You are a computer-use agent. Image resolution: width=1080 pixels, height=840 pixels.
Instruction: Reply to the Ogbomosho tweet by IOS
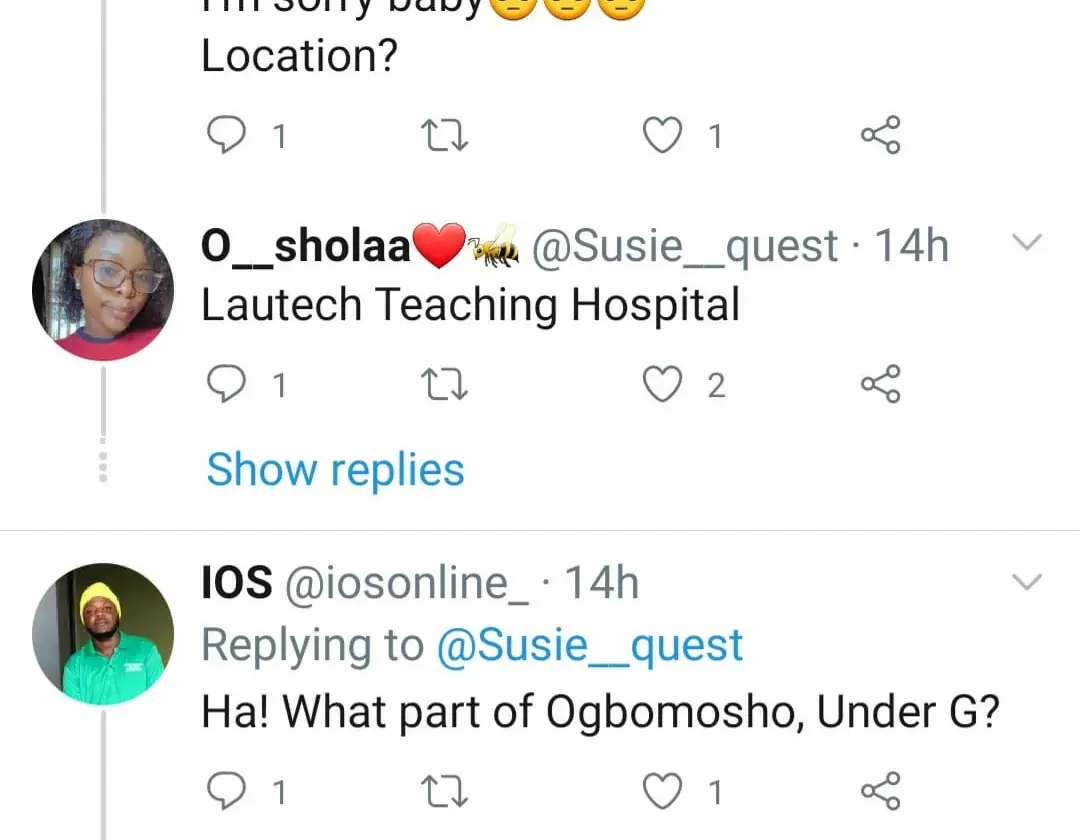[x=226, y=792]
